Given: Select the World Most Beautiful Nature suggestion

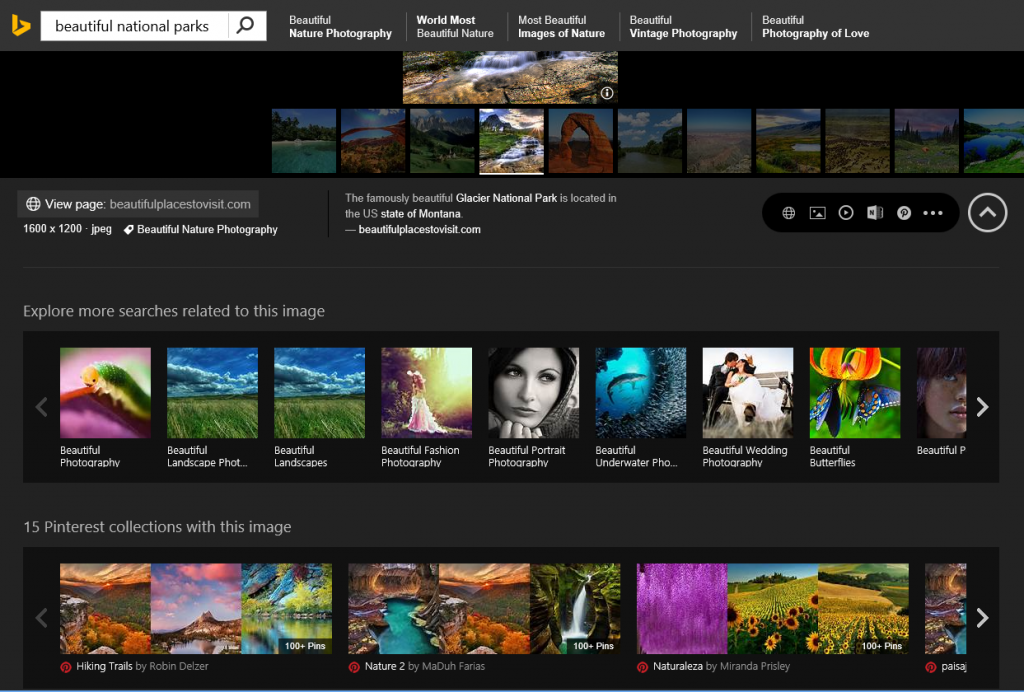Looking at the screenshot, I should (455, 26).
